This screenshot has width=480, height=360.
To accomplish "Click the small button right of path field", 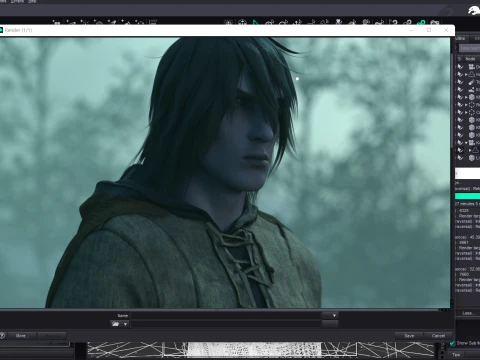I will (330, 324).
